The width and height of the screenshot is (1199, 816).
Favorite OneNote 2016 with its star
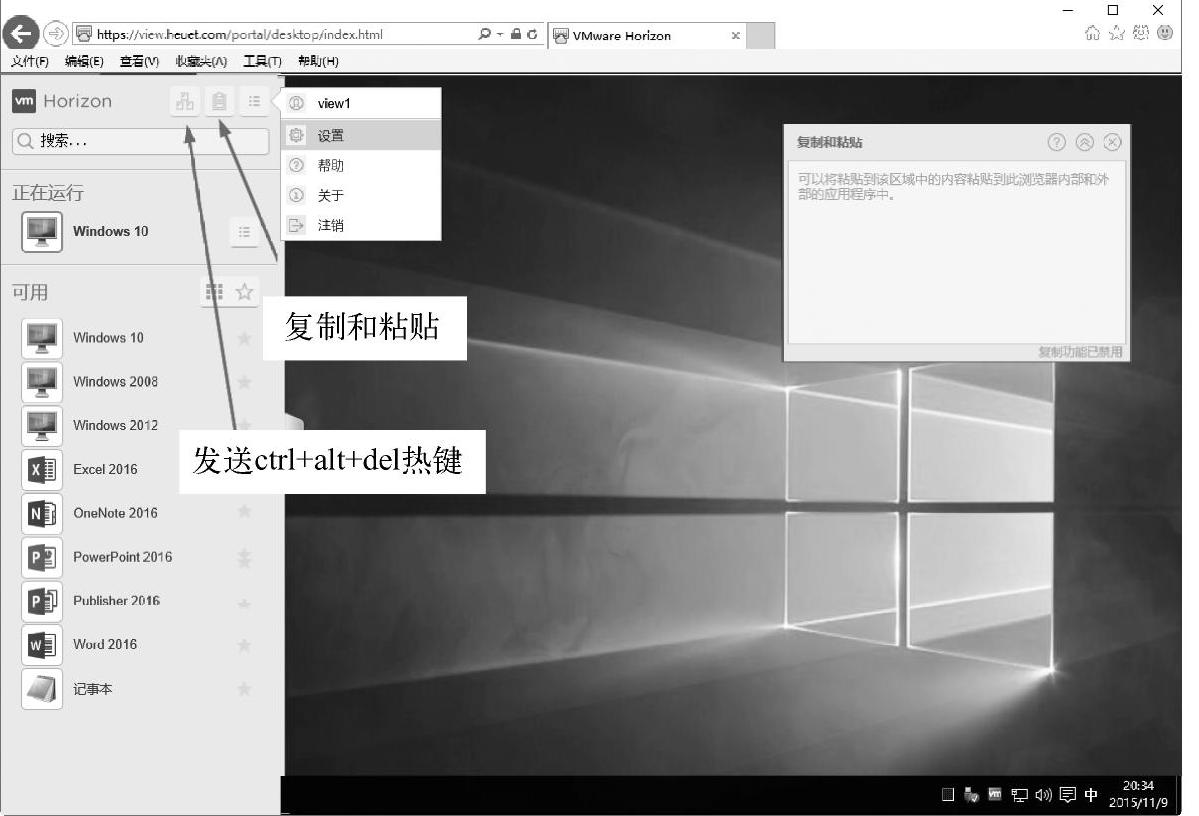pos(245,511)
